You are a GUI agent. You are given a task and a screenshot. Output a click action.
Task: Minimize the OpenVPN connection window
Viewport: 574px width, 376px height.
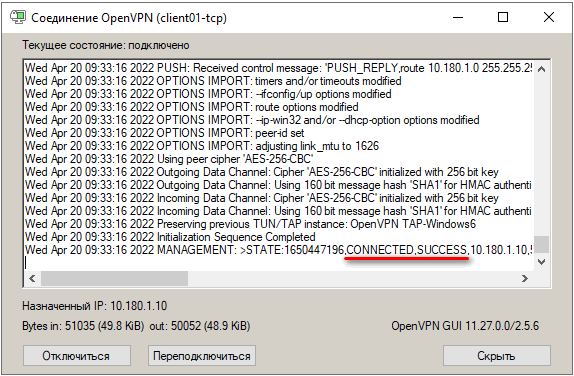(x=458, y=17)
